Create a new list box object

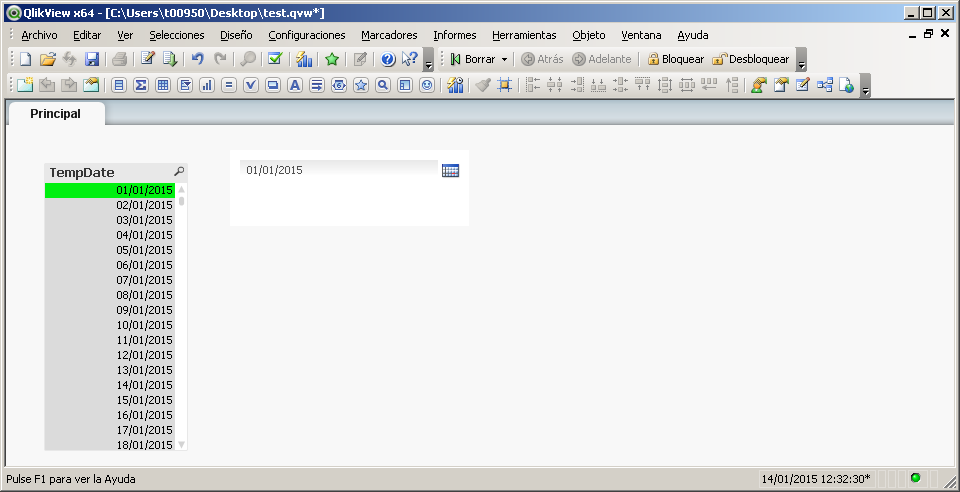point(119,85)
